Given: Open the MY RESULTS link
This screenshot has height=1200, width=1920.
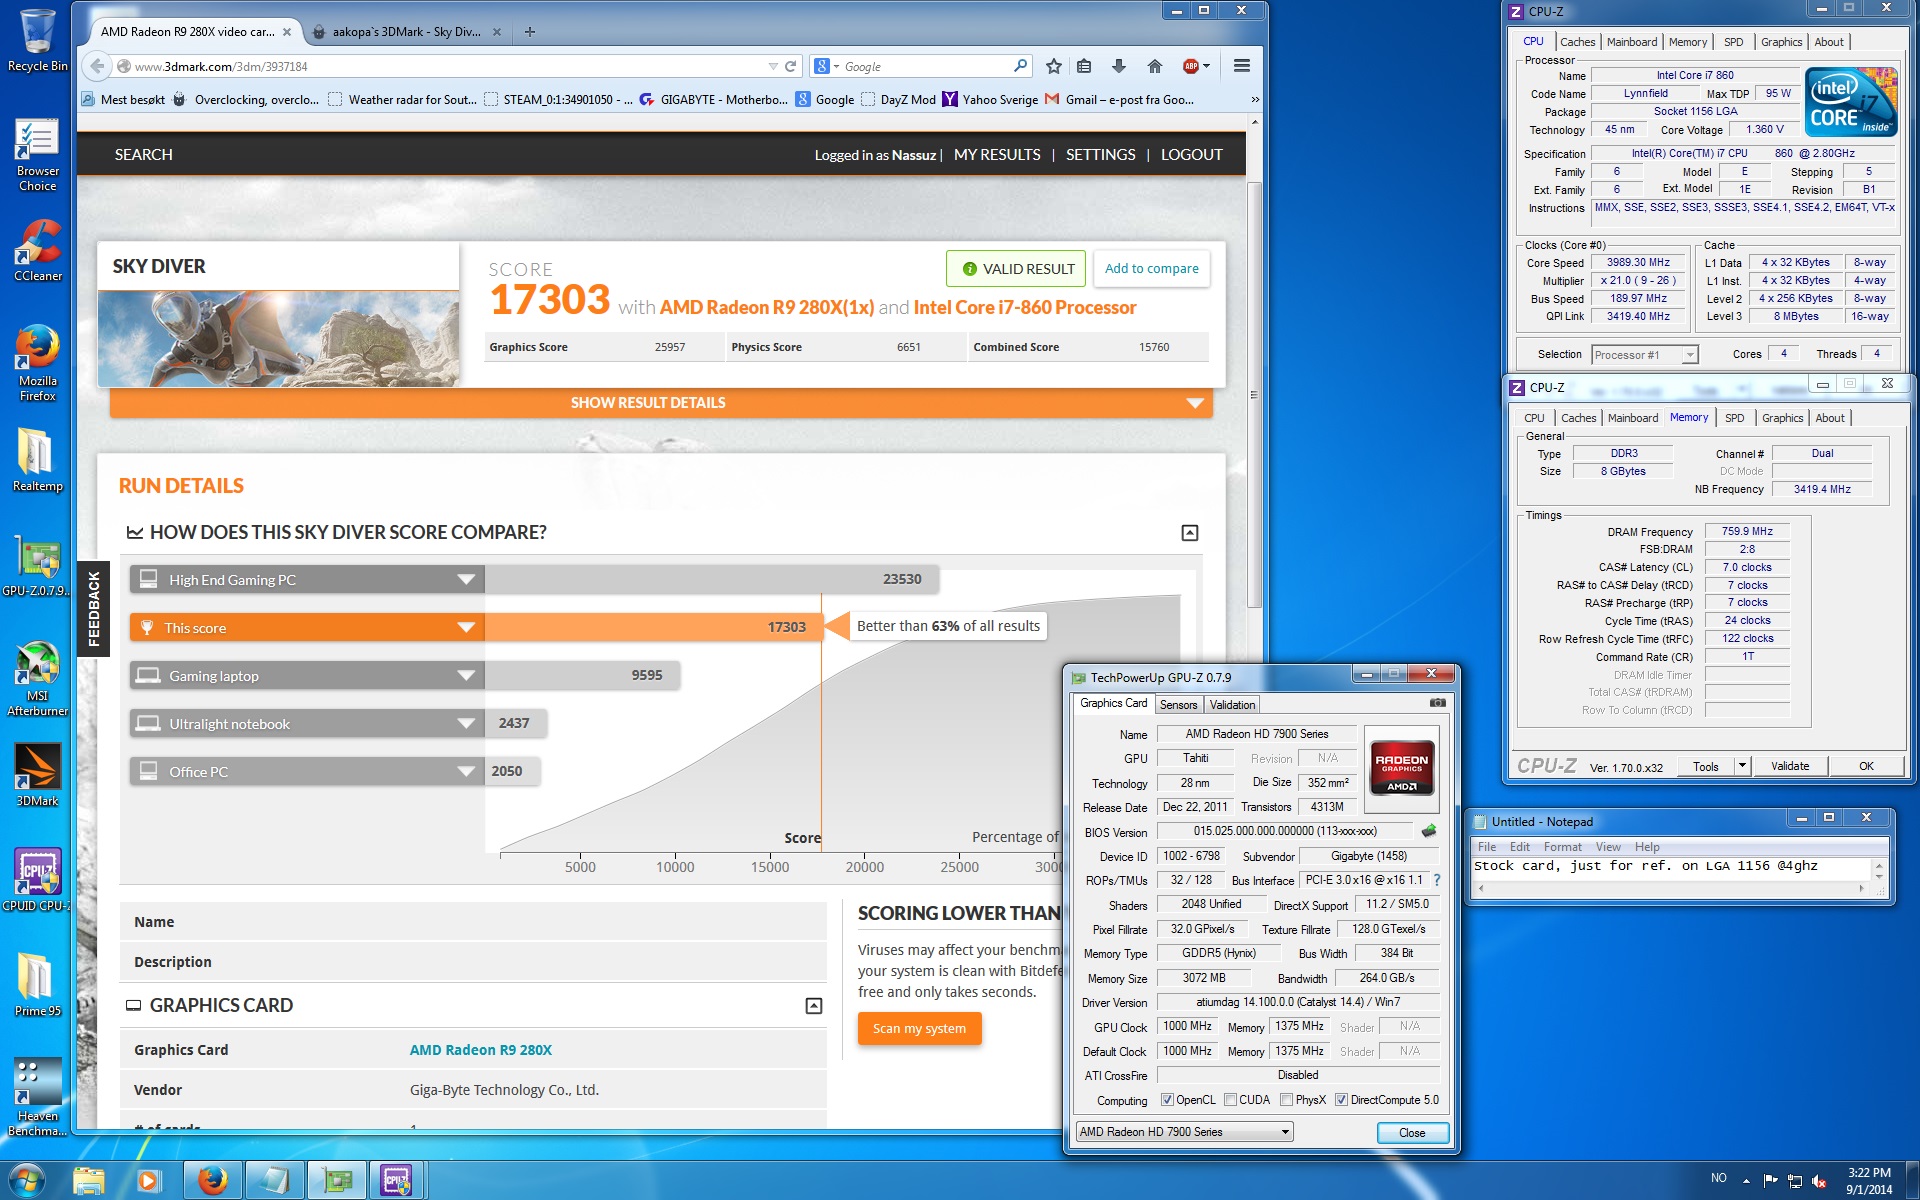Looking at the screenshot, I should tap(997, 155).
